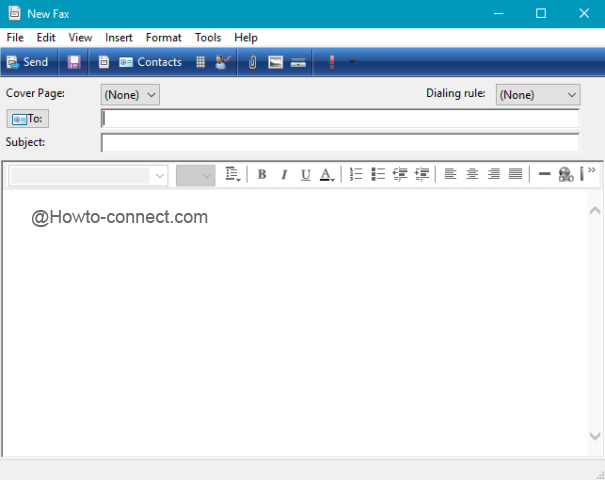Expand the Dialing rule dropdown
The height and width of the screenshot is (480, 605).
tap(538, 95)
